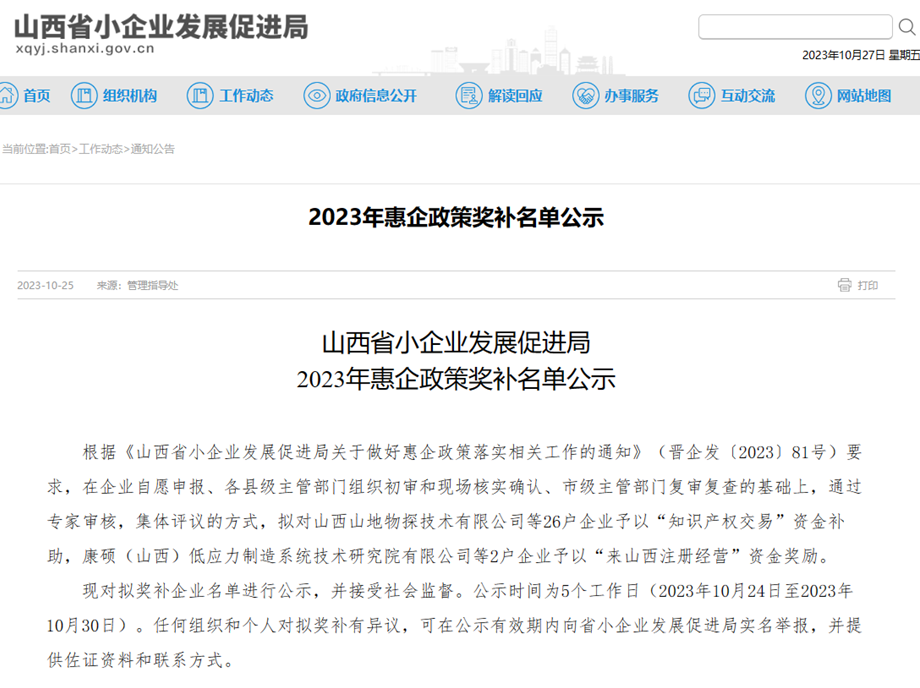The image size is (920, 688).
Task: Click the xqyj.shanxi.gov.cn domain text under the logo
Action: pyautogui.click(x=84, y=49)
